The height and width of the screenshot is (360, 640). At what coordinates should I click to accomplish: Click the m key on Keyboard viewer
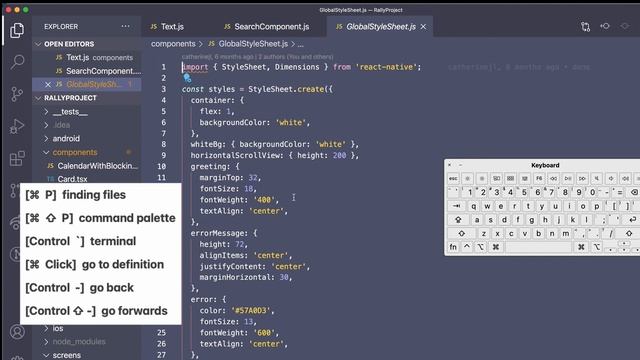[566, 233]
